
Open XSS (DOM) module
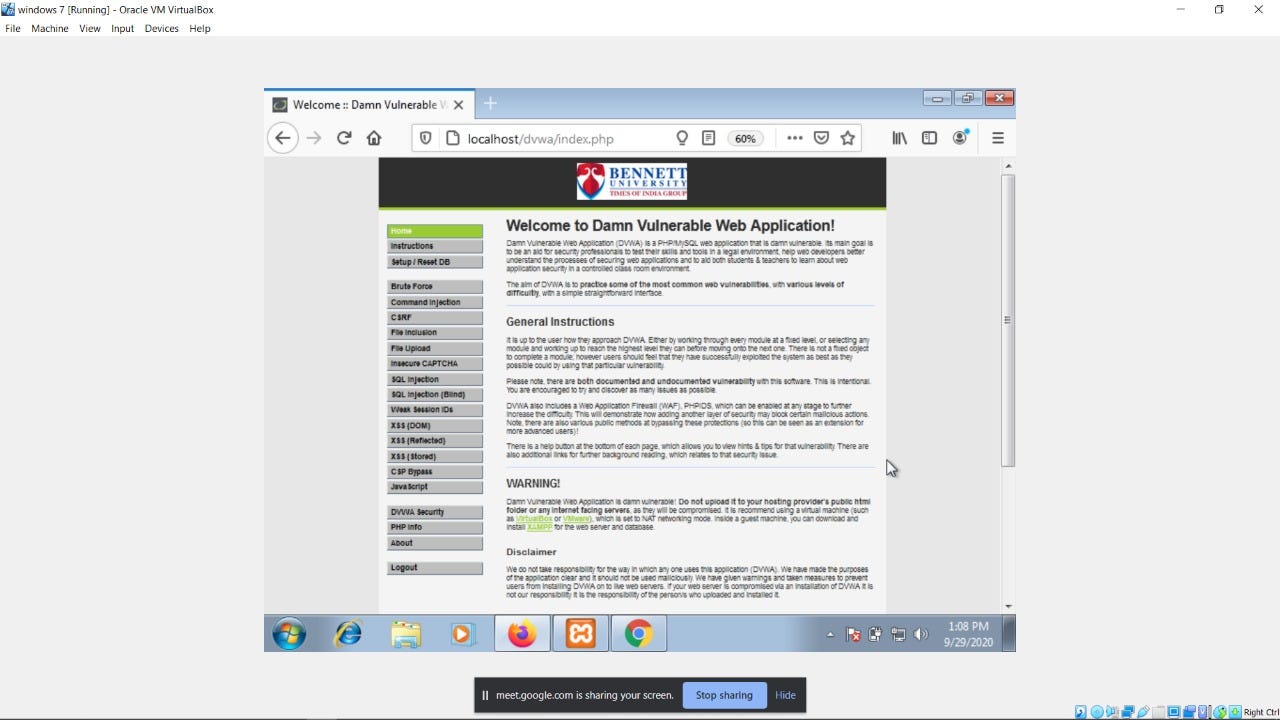point(435,425)
